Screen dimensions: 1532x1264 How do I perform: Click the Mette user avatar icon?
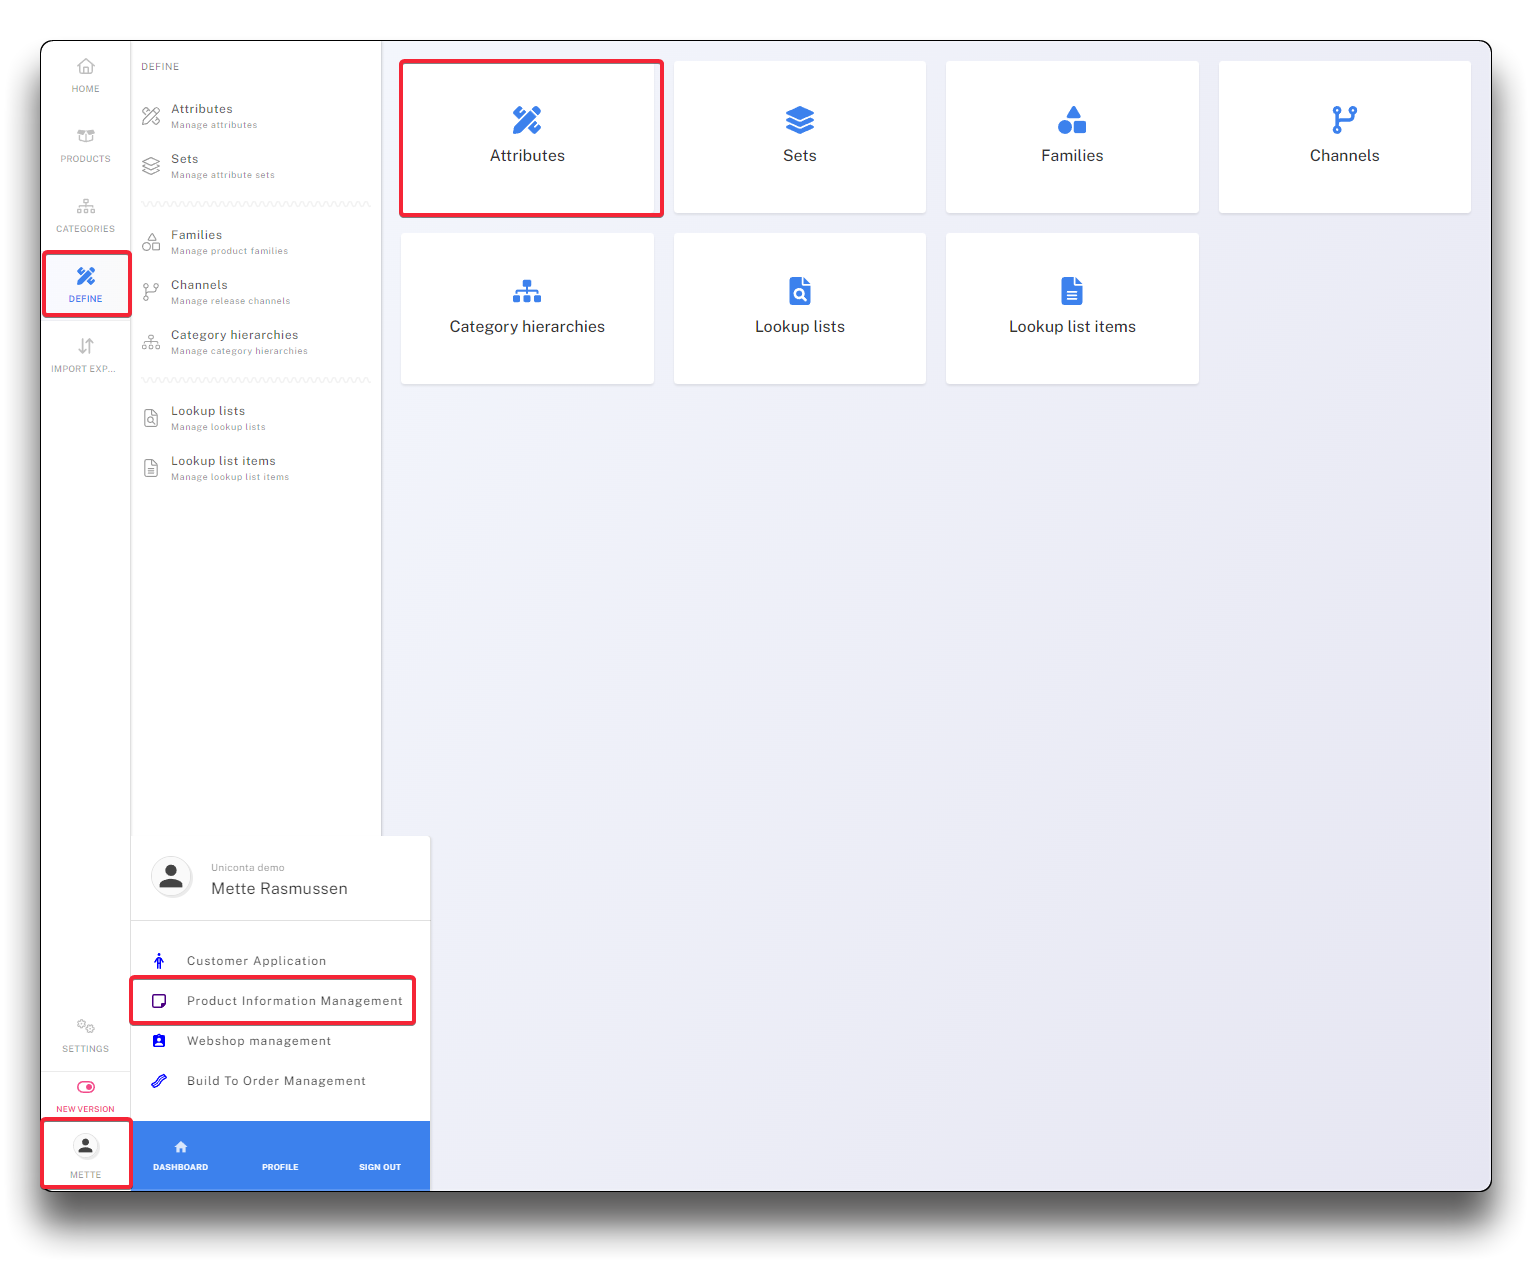coord(86,1146)
